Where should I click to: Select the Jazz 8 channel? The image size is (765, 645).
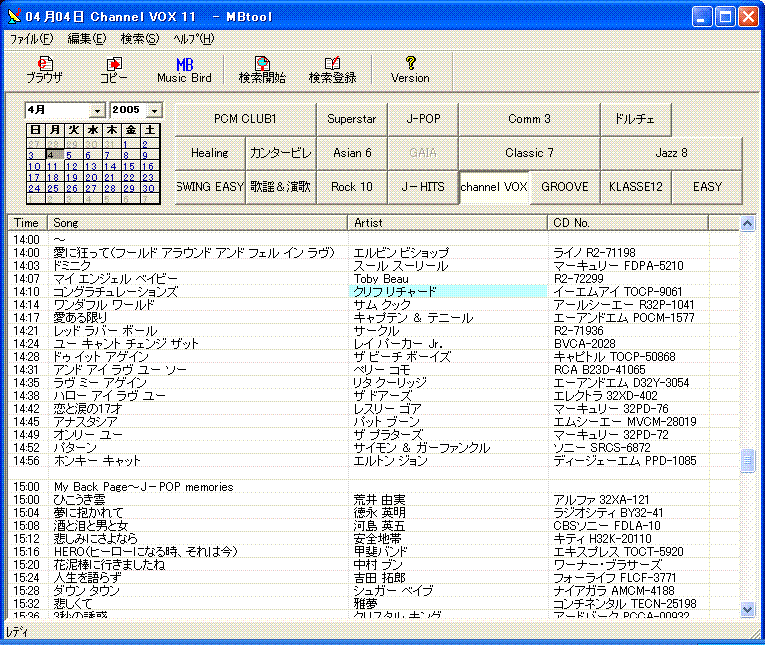click(671, 153)
